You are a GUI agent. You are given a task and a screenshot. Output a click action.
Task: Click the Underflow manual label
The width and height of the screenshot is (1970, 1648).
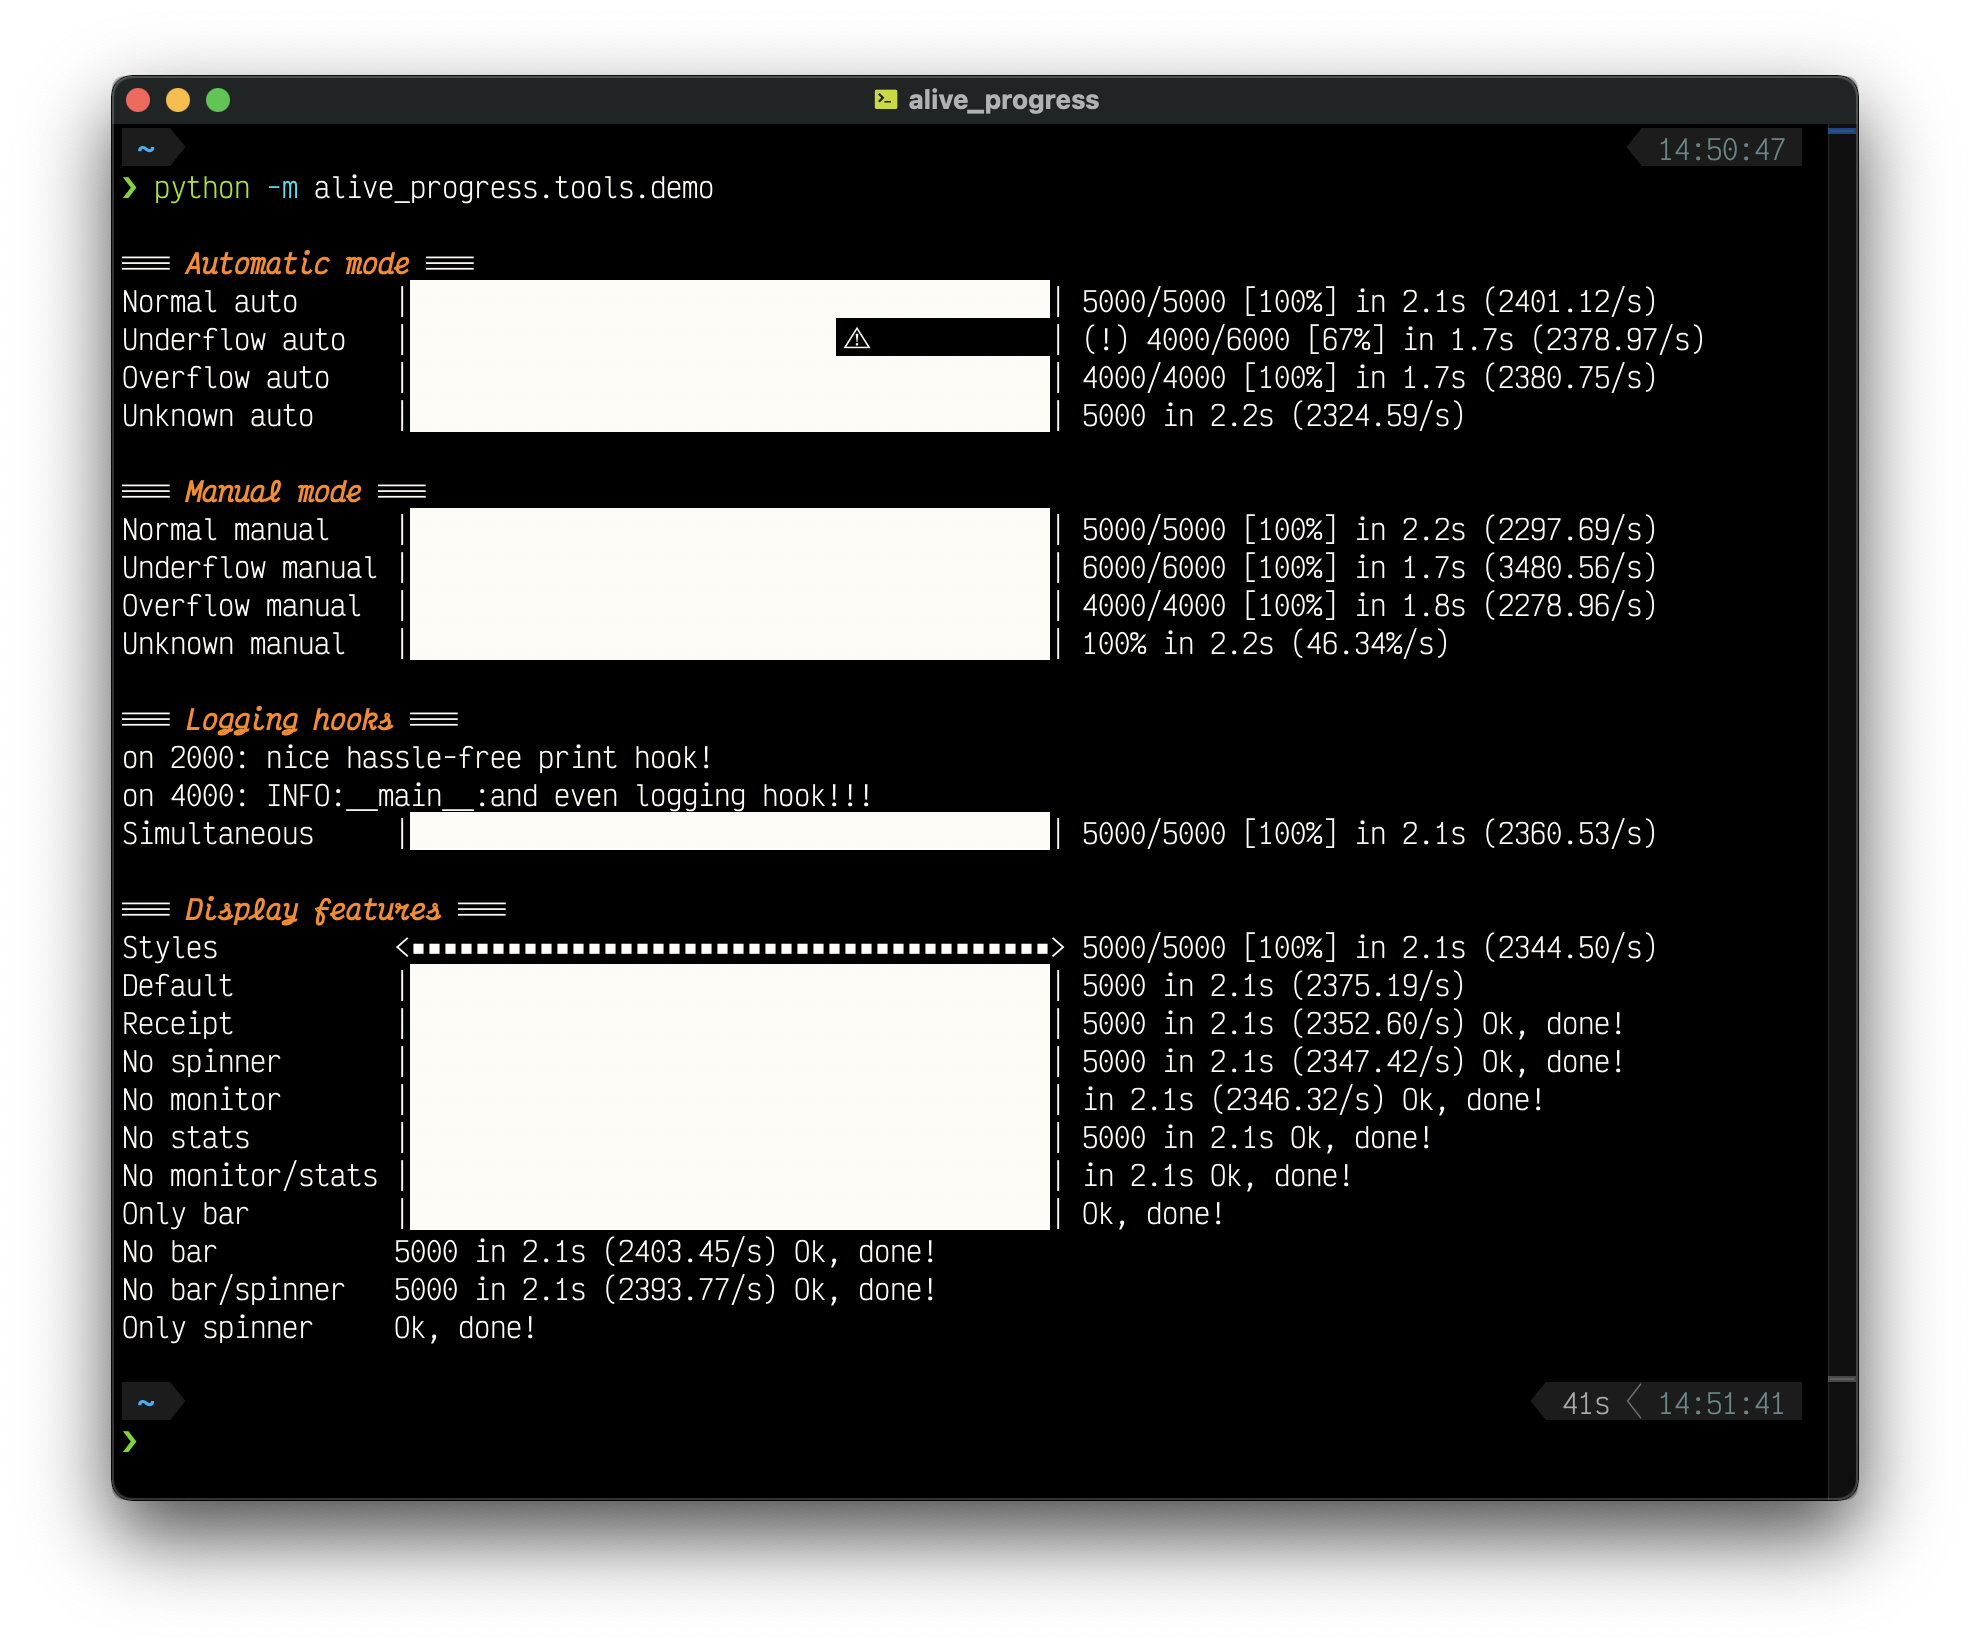[x=250, y=568]
